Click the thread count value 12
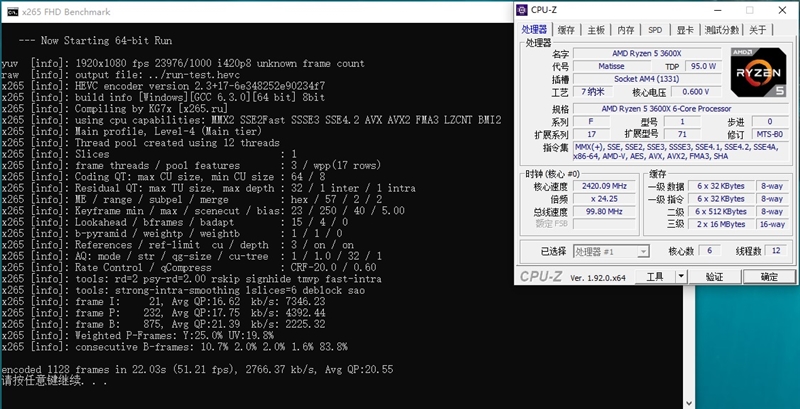 (776, 251)
